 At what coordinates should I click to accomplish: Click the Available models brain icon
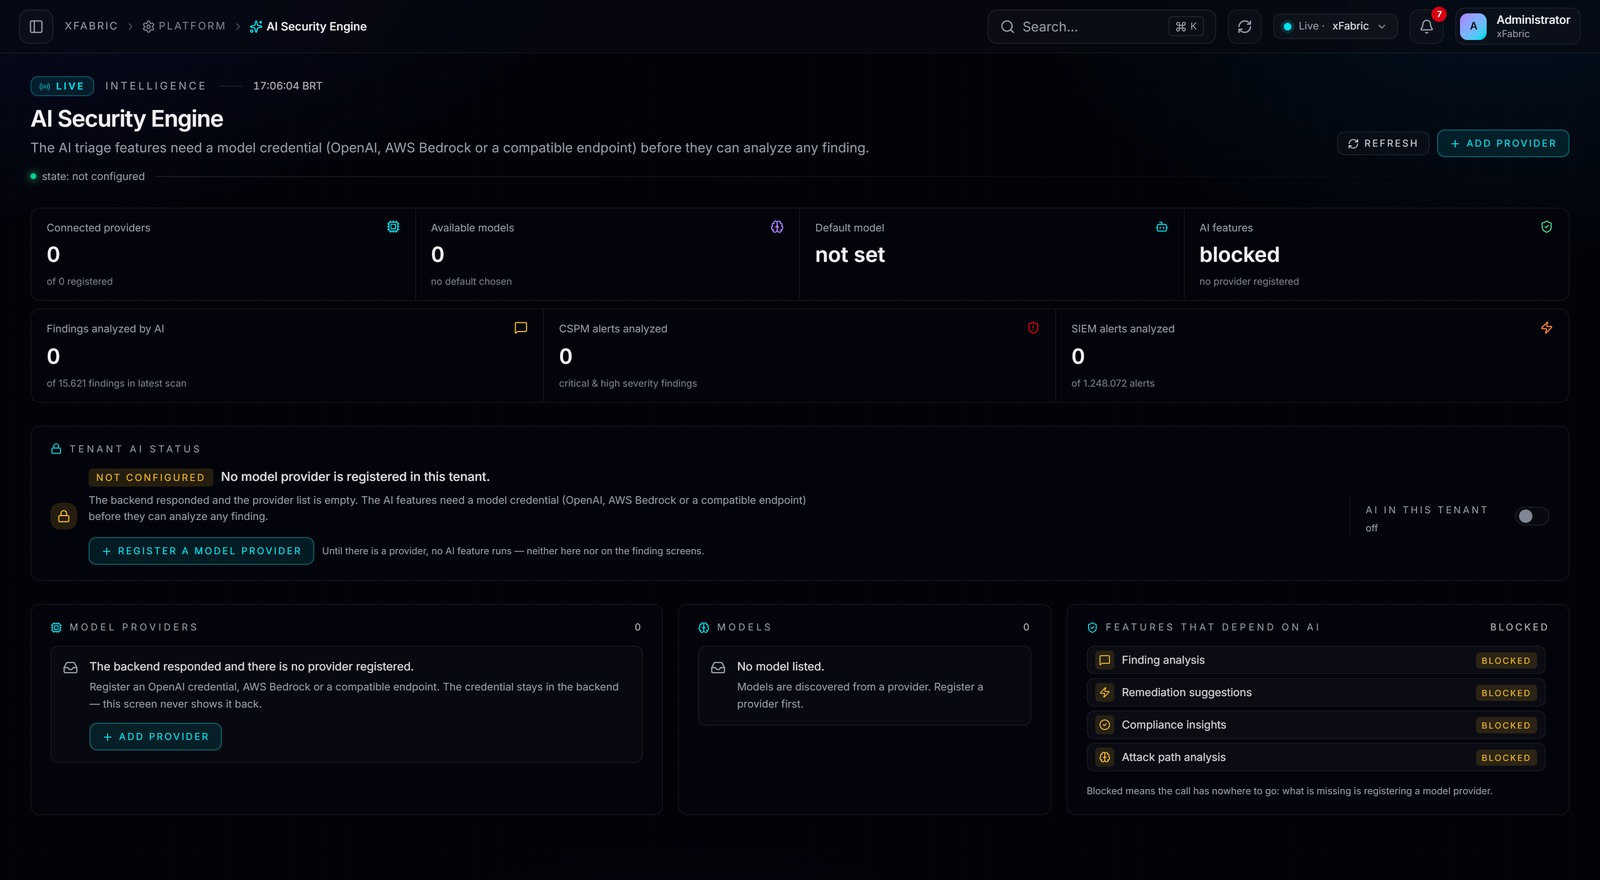[777, 227]
